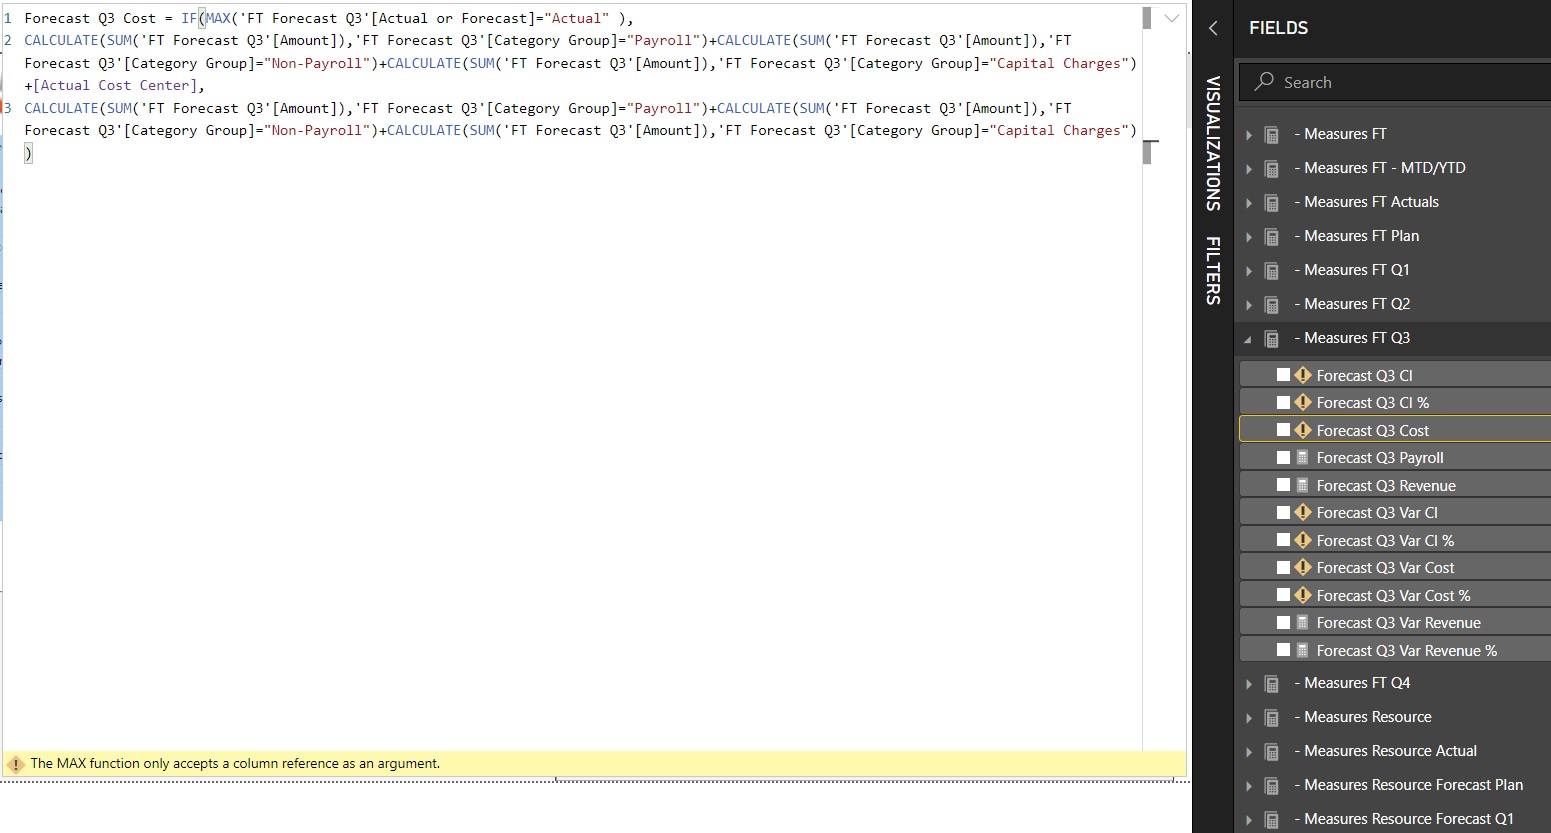Click warning icon beside Forecast Q3 Var Cost %

(x=1302, y=595)
